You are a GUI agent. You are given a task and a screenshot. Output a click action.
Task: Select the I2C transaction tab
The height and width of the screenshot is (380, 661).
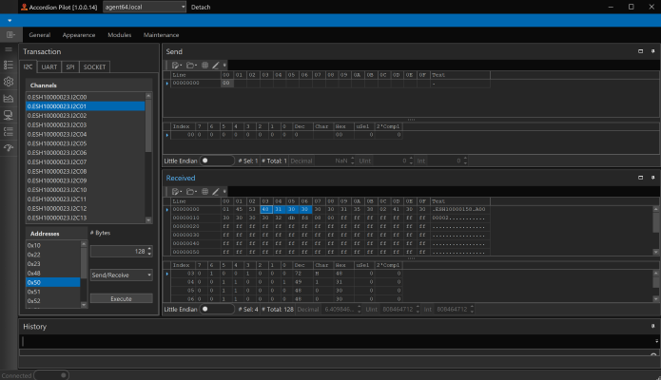28,67
